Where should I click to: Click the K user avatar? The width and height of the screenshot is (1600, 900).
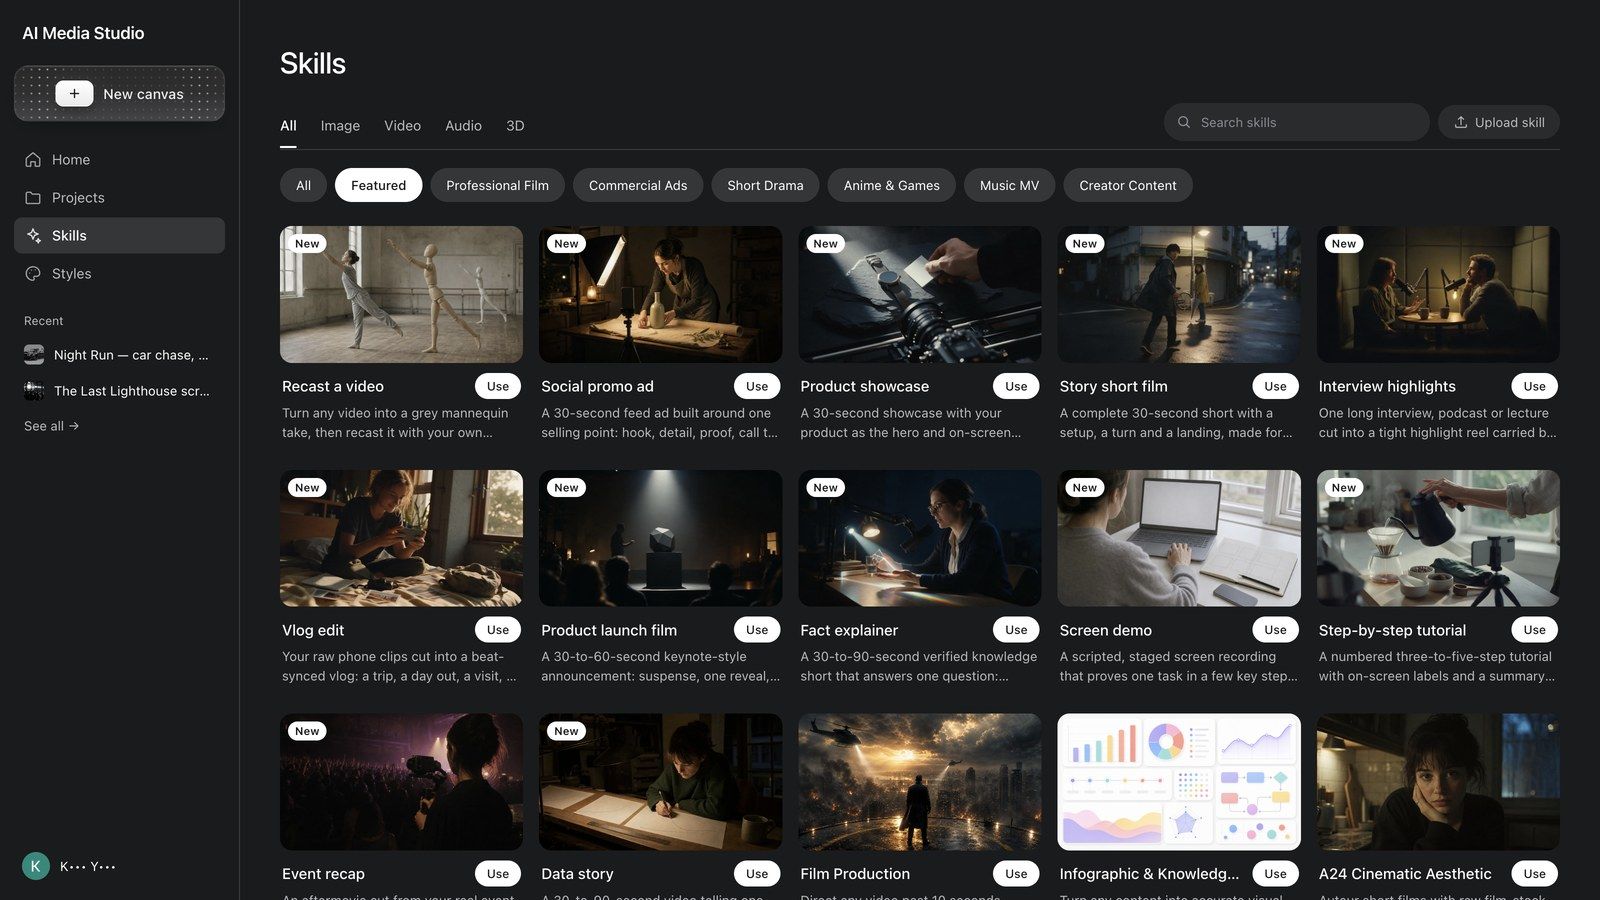(x=36, y=866)
